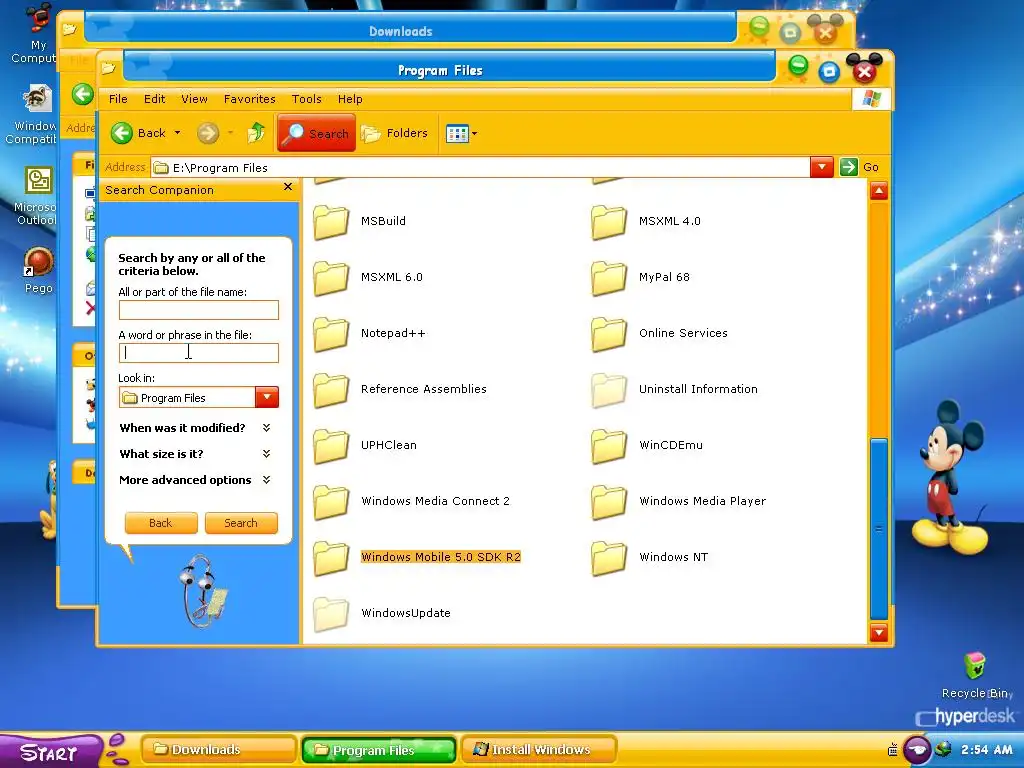This screenshot has width=1024, height=768.
Task: Select the WinCDEmu folder icon
Action: tap(609, 447)
